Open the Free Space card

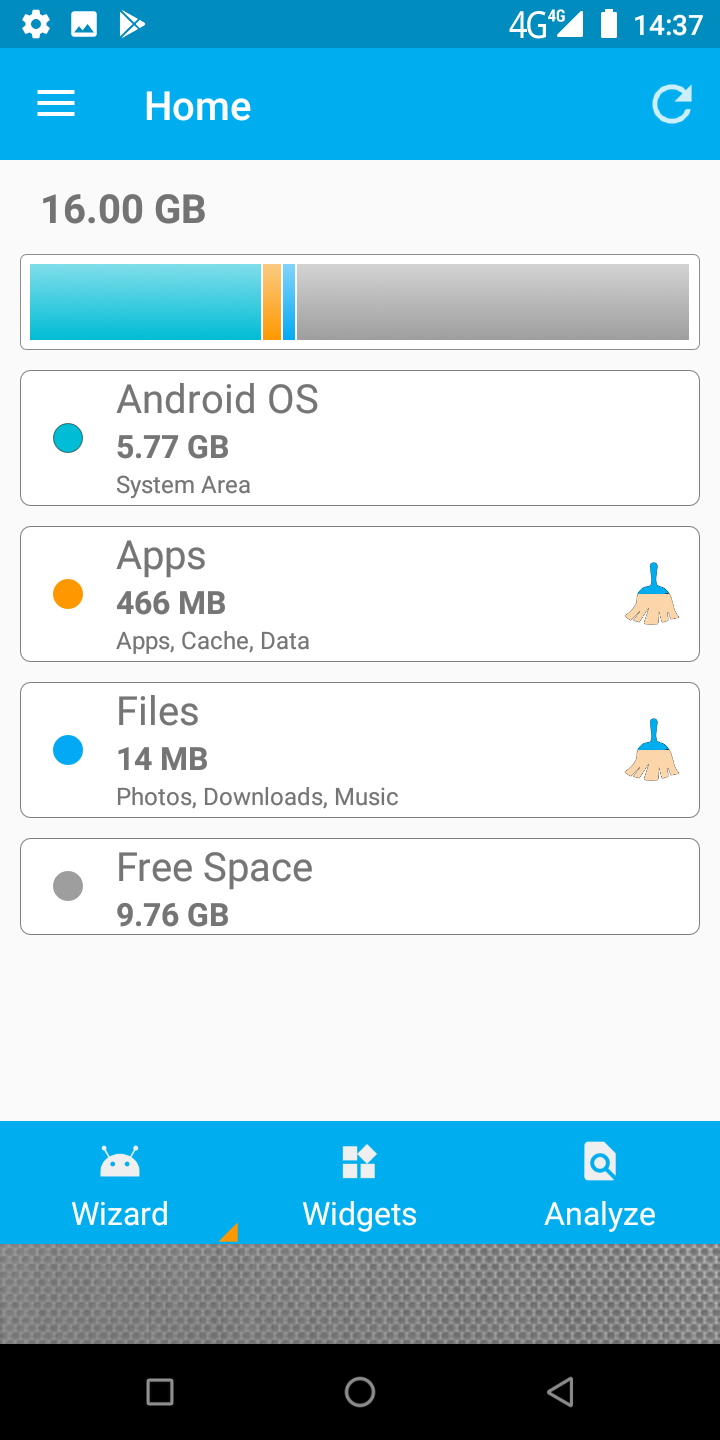[x=360, y=886]
